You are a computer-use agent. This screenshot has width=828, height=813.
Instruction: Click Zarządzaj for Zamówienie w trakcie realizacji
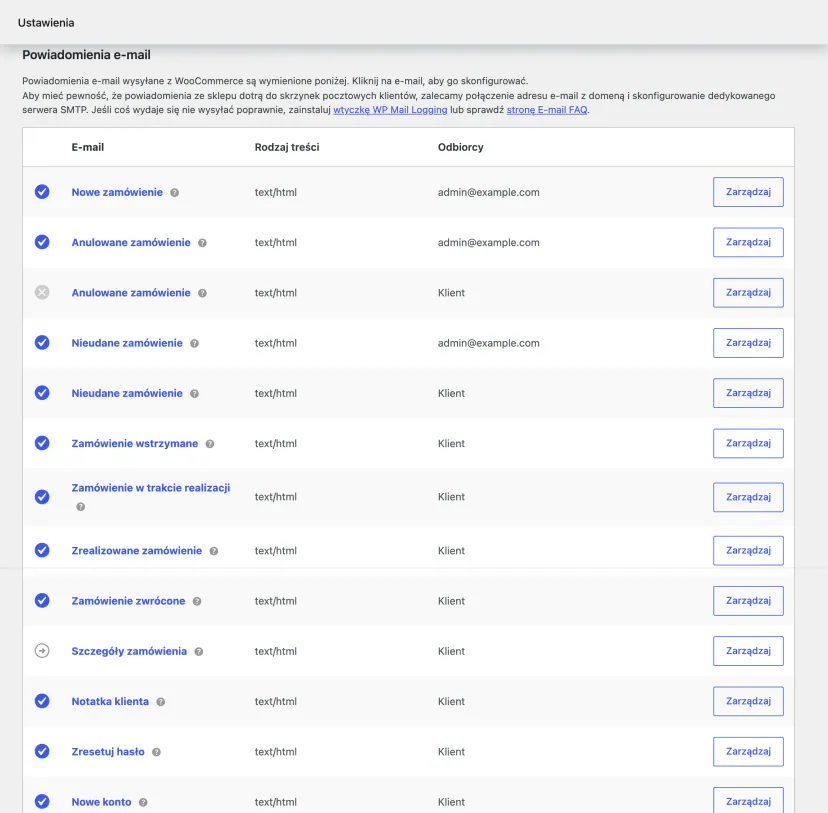[748, 497]
